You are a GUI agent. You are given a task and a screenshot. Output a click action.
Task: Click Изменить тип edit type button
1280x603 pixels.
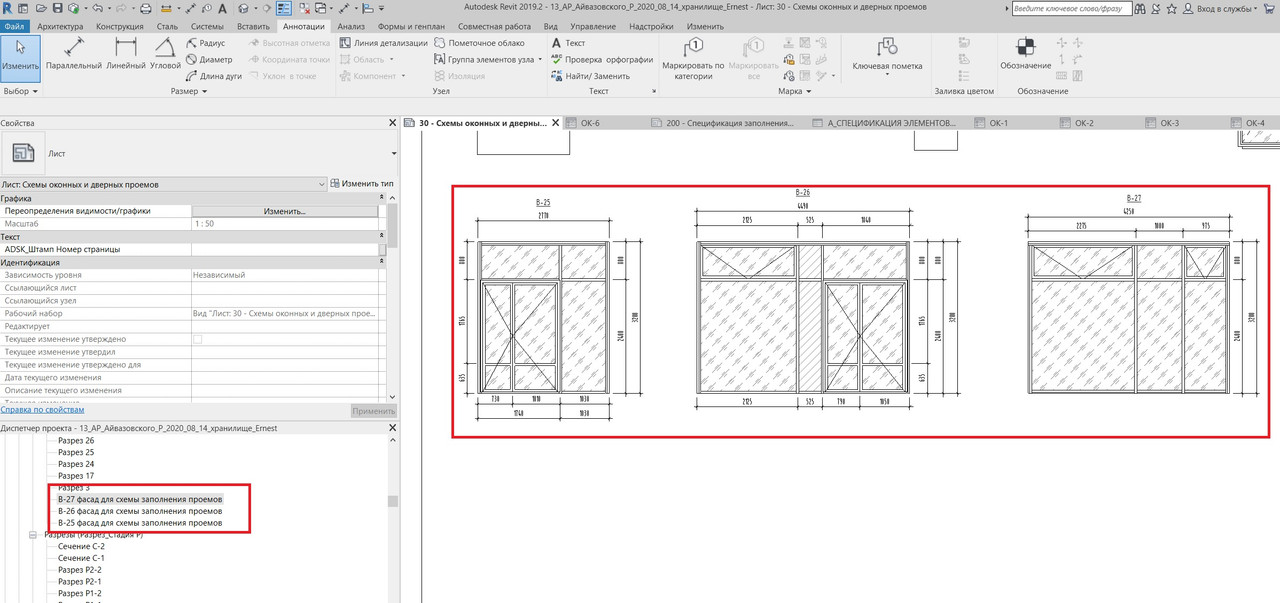(362, 184)
